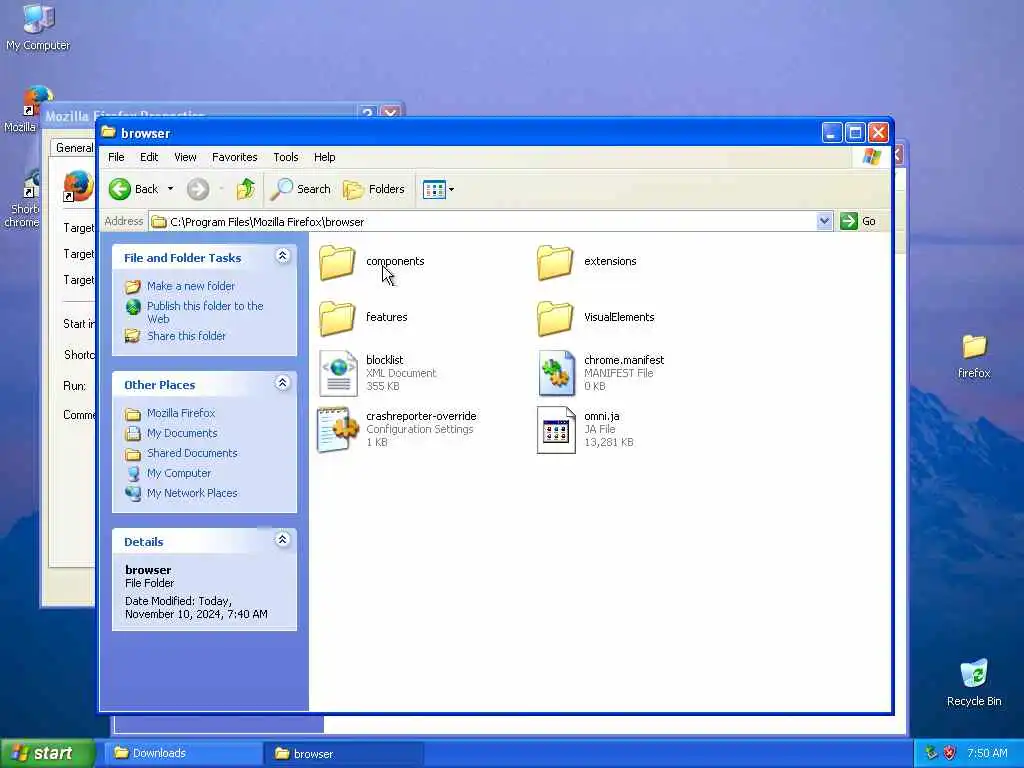The height and width of the screenshot is (768, 1024).
Task: Click the Make a new folder icon
Action: [133, 287]
